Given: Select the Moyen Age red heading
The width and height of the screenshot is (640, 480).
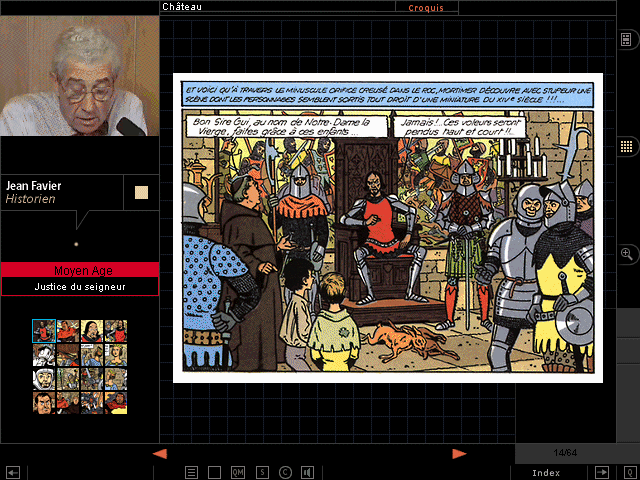Looking at the screenshot, I should [x=80, y=270].
